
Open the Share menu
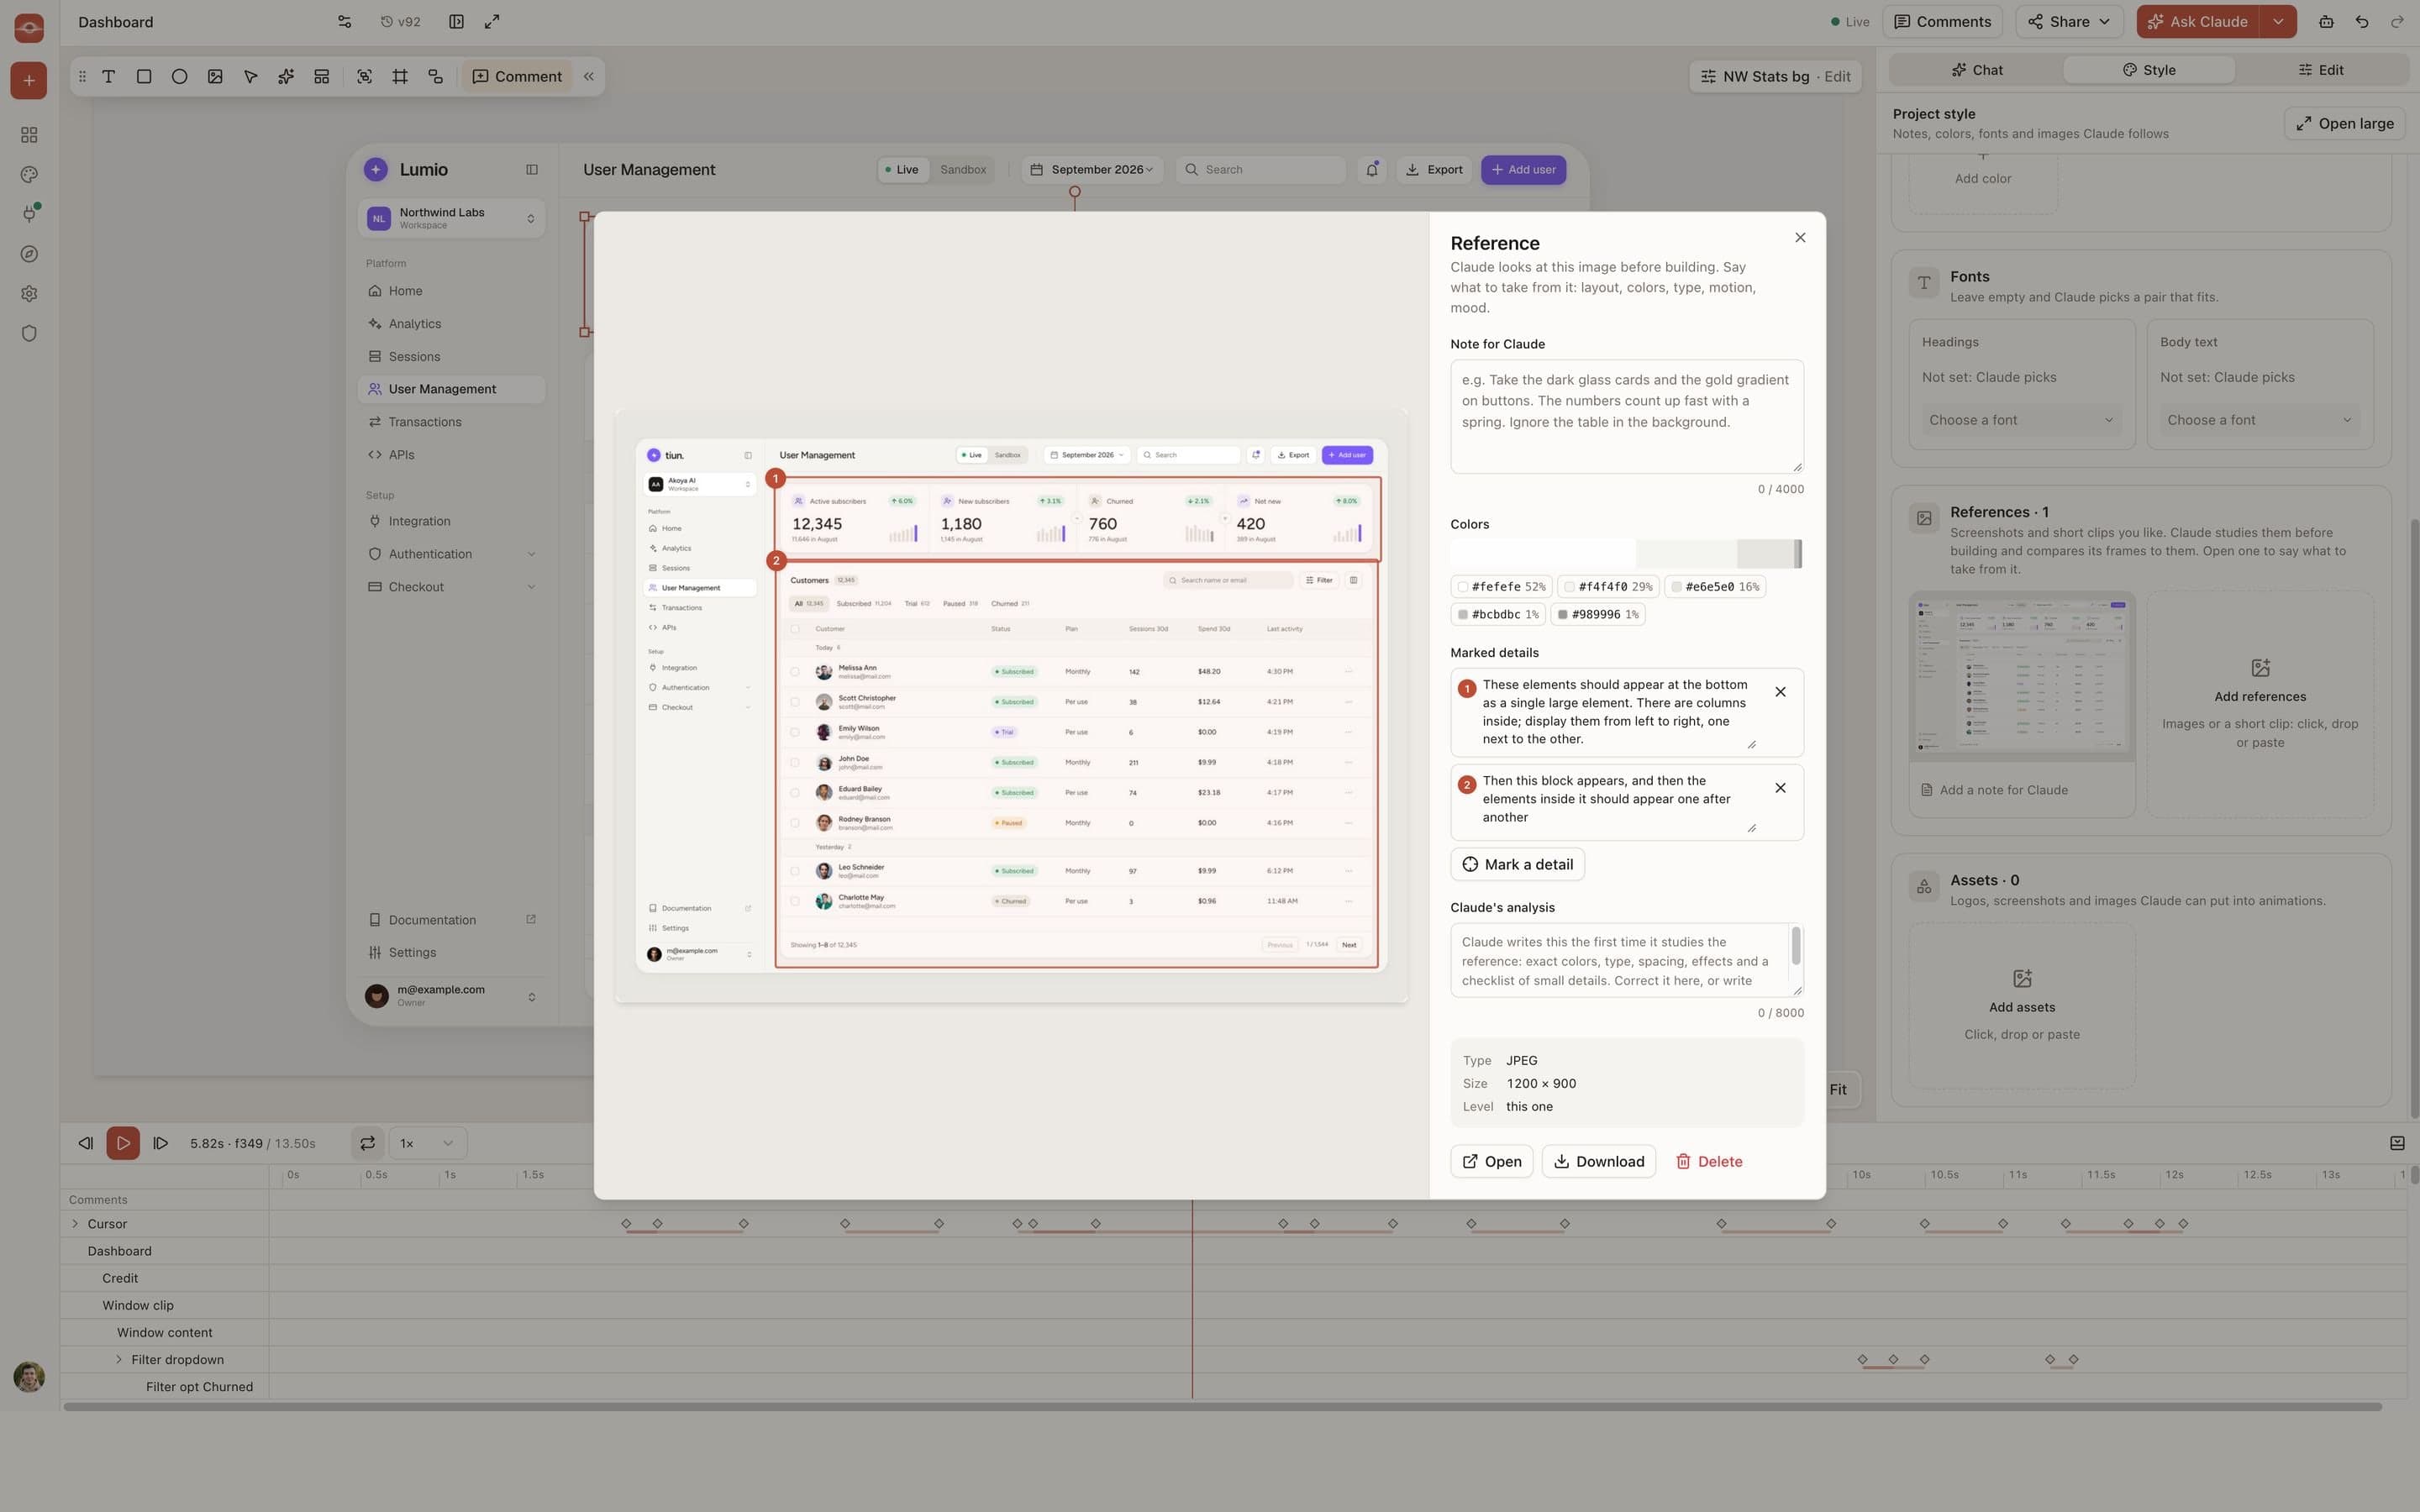2069,22
